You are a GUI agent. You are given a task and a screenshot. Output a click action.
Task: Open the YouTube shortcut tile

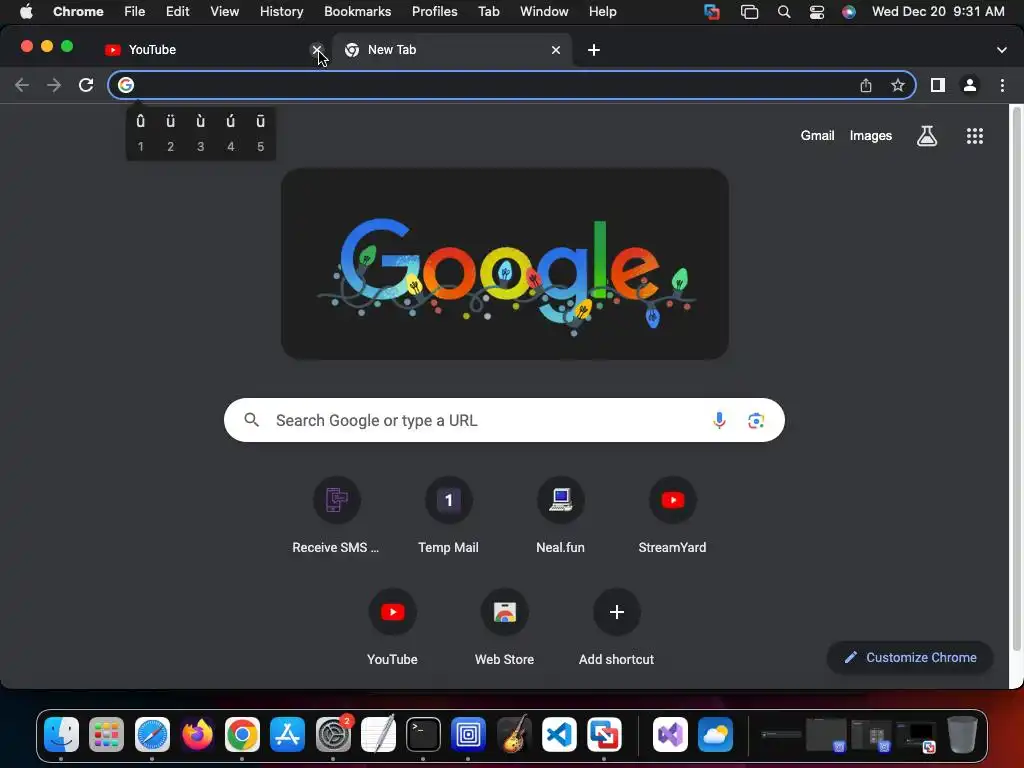392,628
